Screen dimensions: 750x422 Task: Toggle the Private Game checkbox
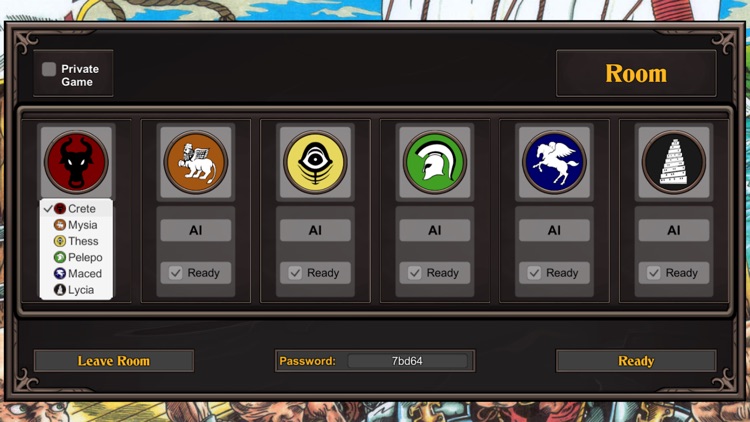click(x=49, y=69)
